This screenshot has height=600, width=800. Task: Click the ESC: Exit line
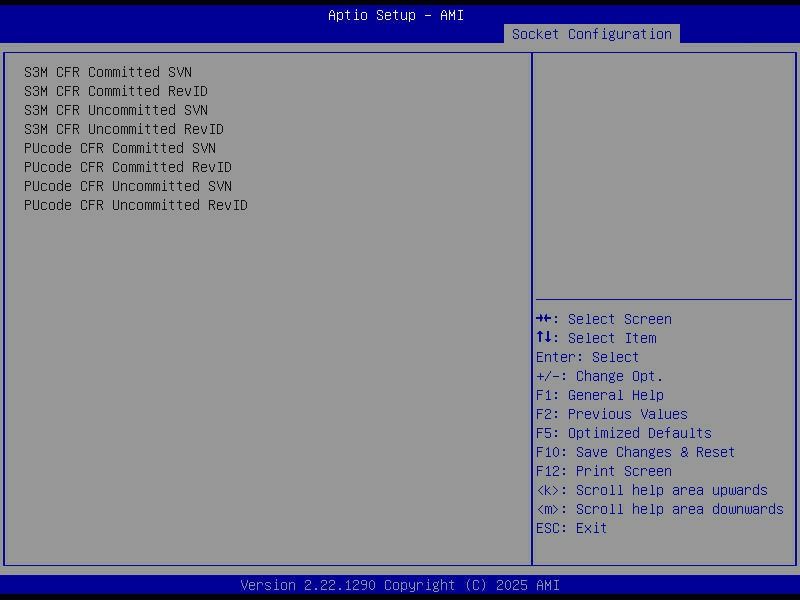(571, 528)
